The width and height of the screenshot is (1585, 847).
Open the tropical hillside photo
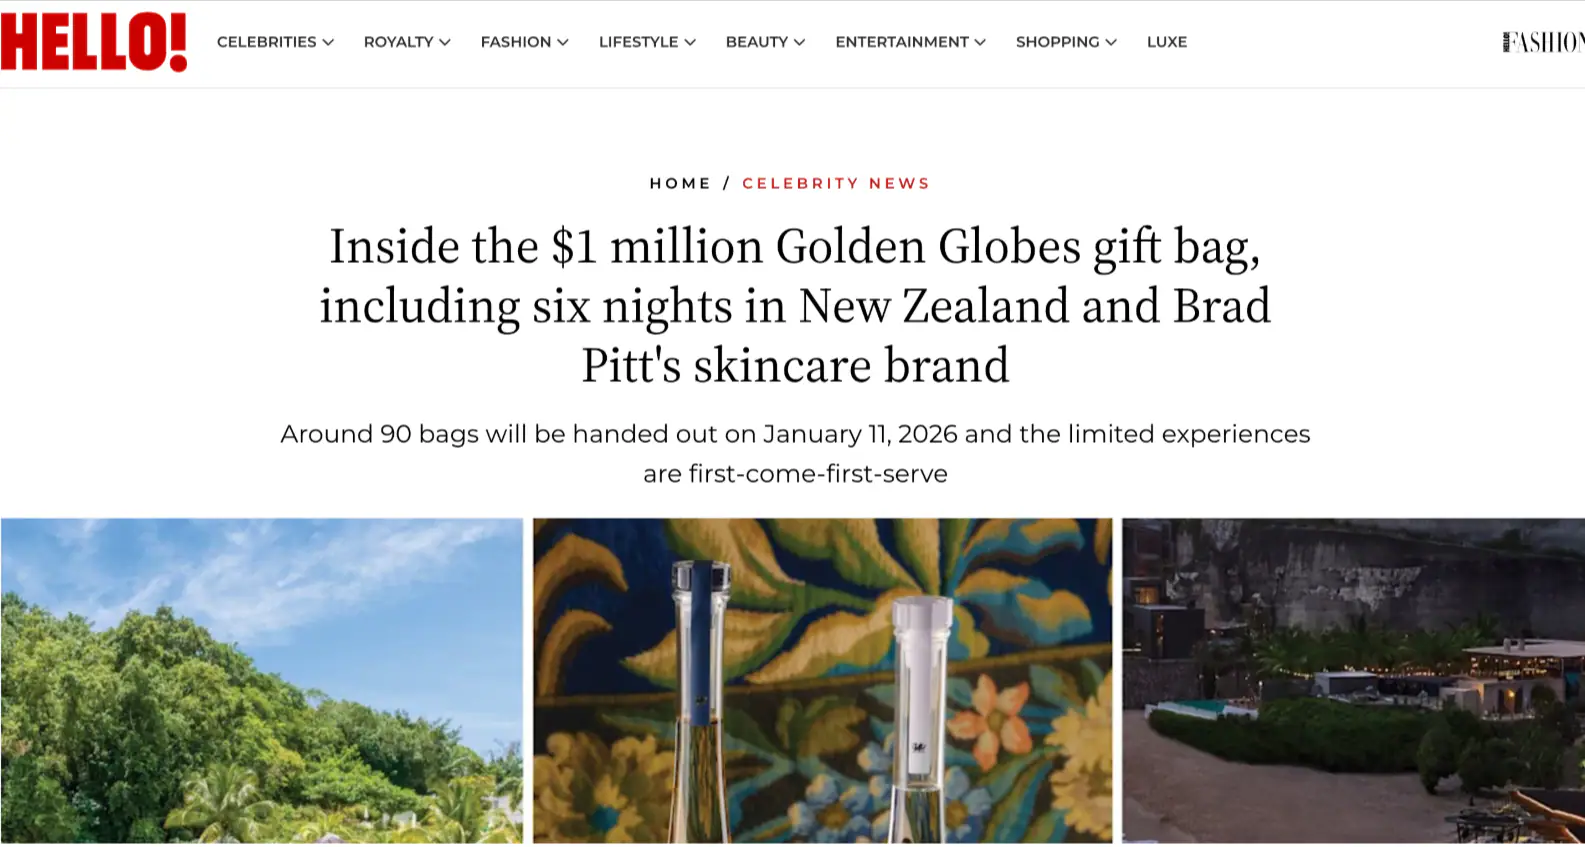262,680
